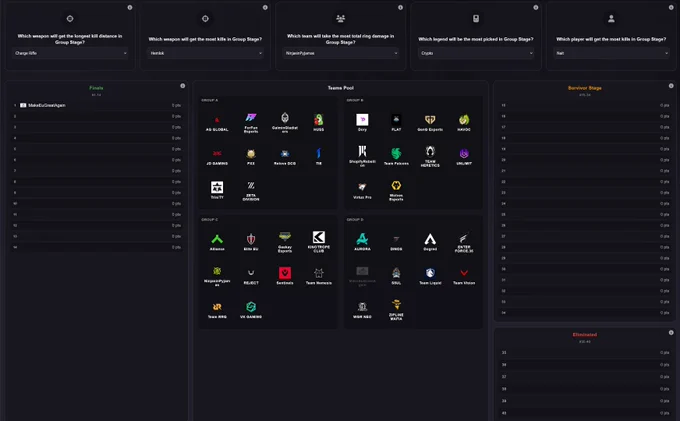The image size is (680, 421).
Task: Pick the VK GAMING team logo
Action: (x=251, y=307)
